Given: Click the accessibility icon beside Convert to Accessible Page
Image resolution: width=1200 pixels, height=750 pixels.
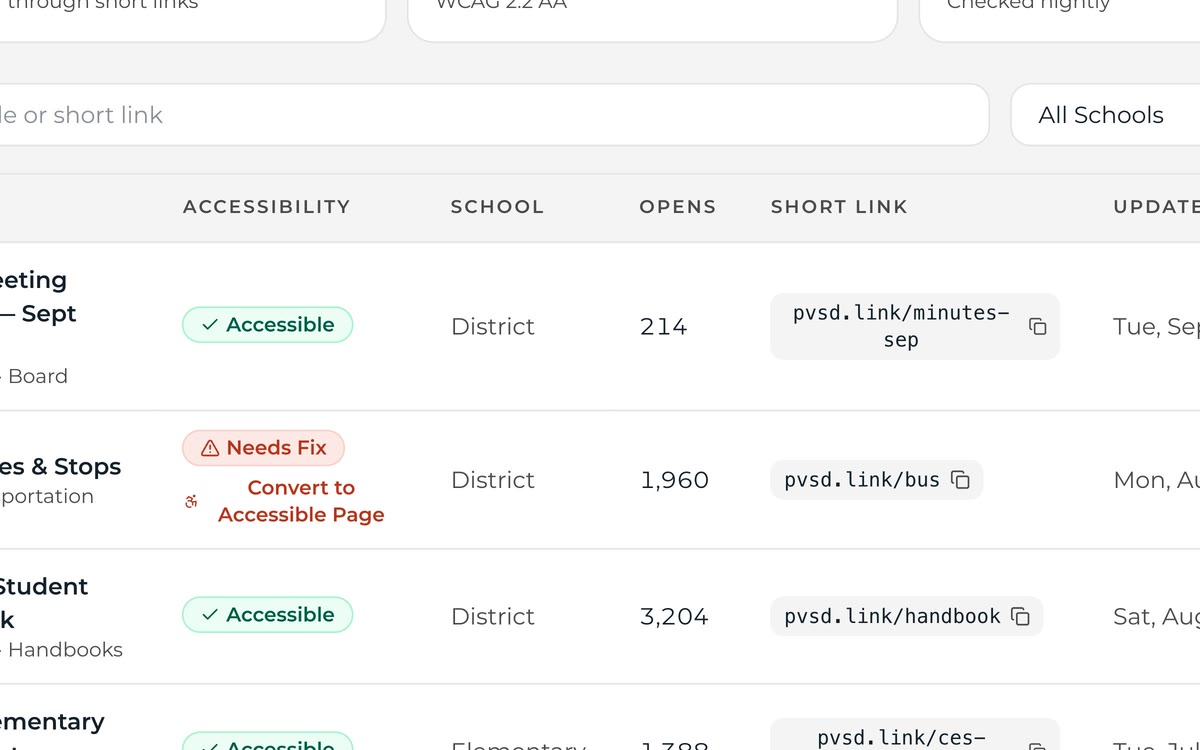Looking at the screenshot, I should [x=191, y=501].
